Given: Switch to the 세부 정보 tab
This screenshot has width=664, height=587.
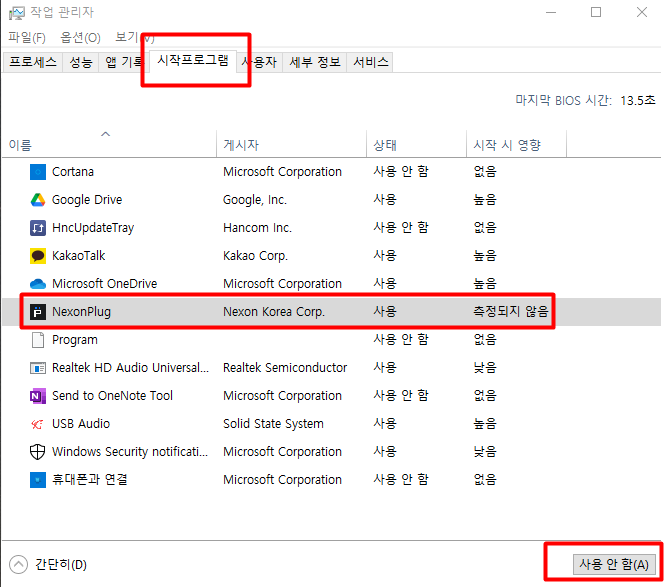Looking at the screenshot, I should 315,62.
